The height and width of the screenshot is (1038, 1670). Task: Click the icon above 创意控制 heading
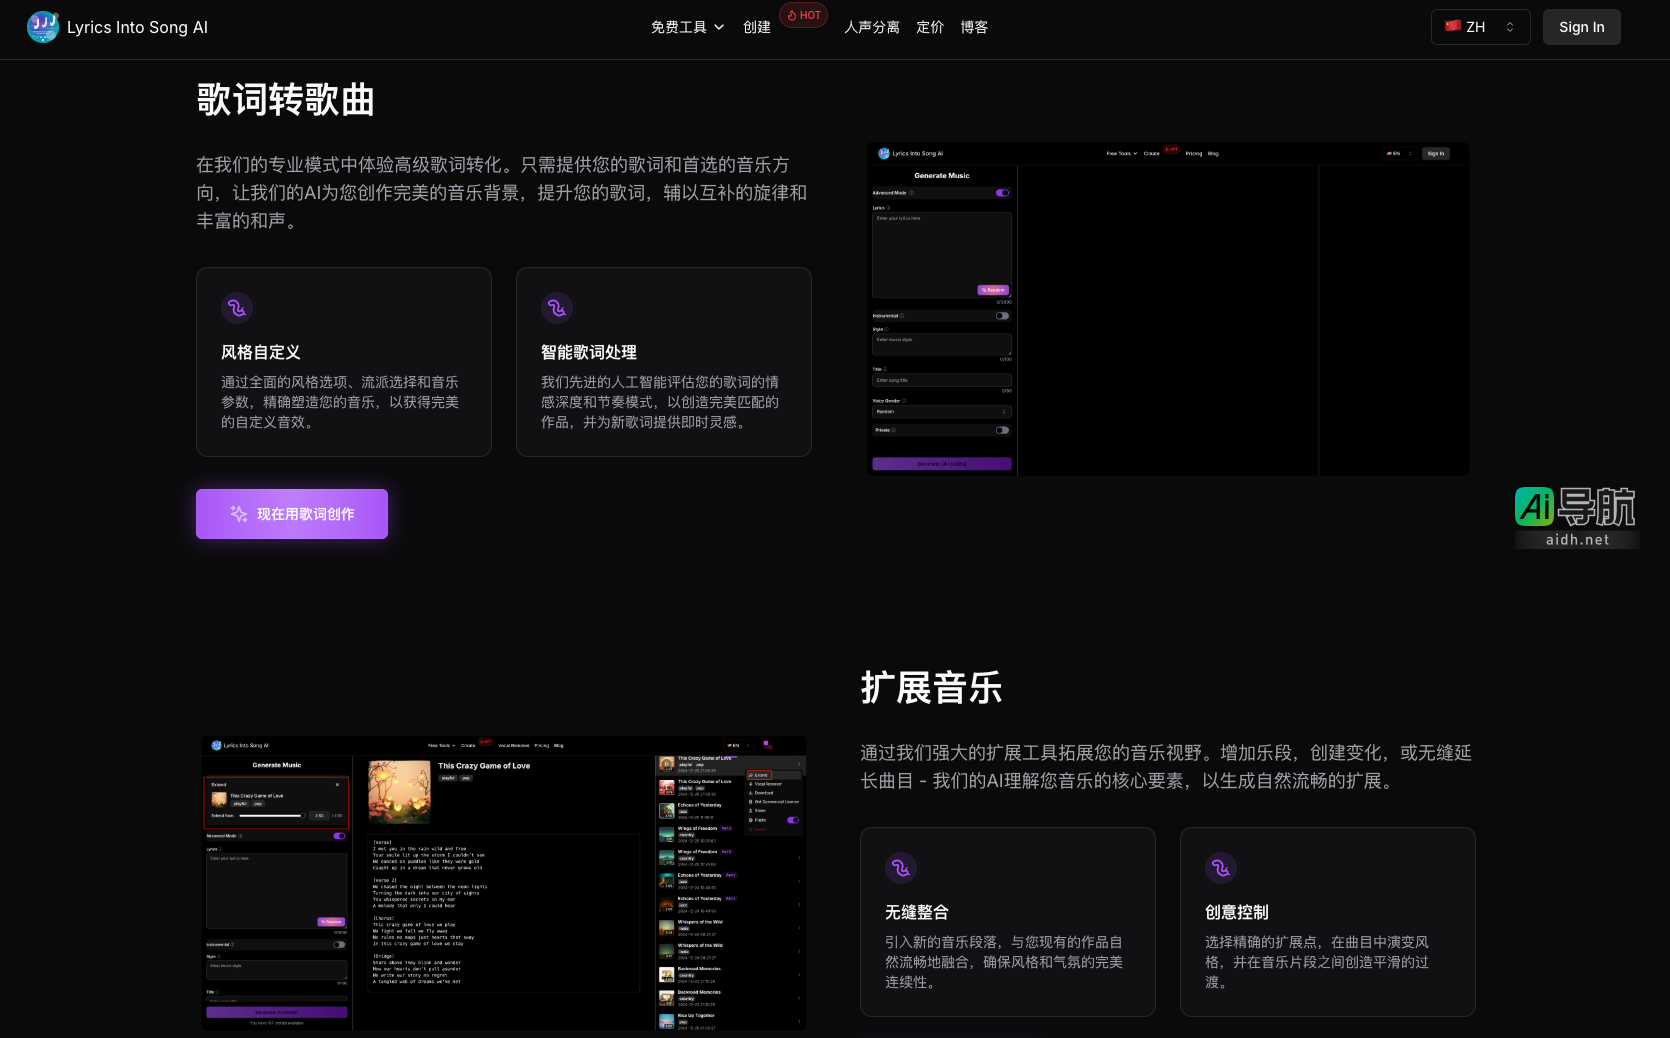(x=1221, y=868)
